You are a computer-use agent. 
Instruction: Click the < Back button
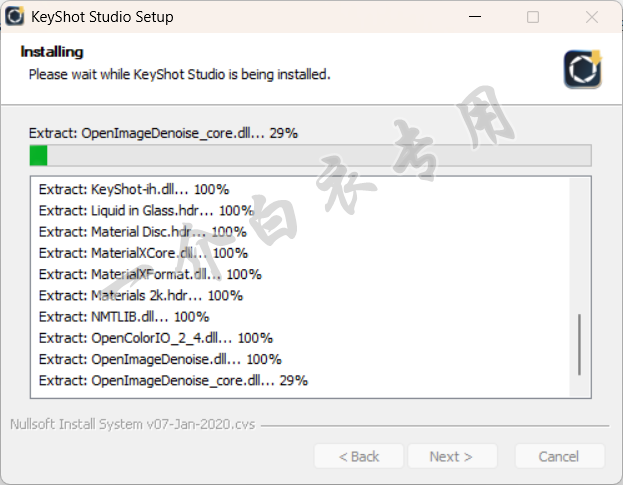[x=359, y=456]
